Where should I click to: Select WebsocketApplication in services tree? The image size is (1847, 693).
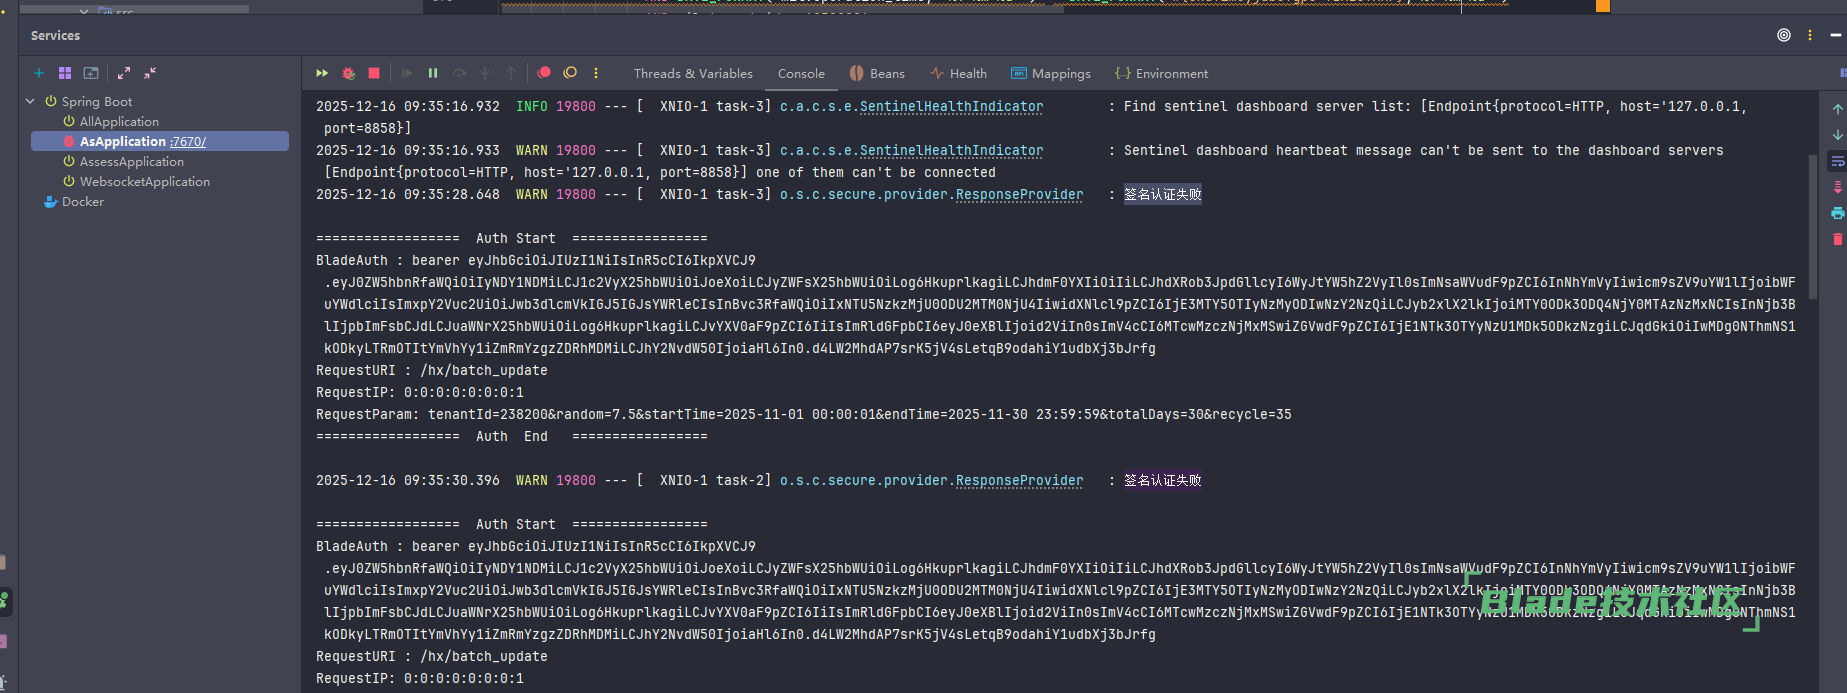(x=144, y=182)
